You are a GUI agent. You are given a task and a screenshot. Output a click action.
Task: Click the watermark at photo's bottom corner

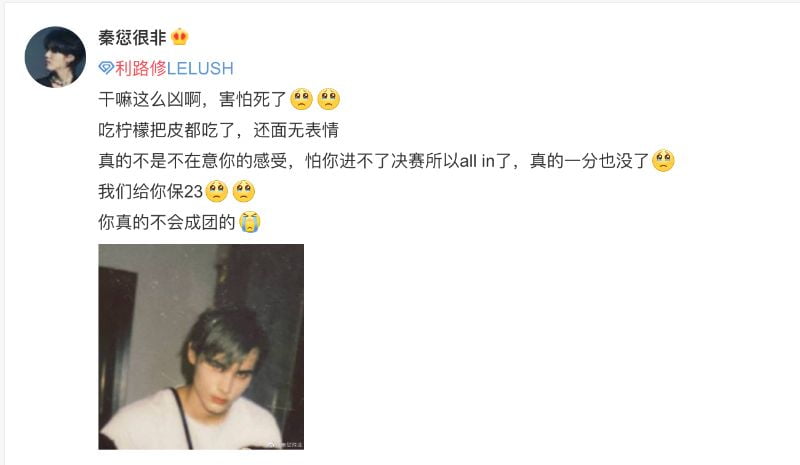pos(285,445)
